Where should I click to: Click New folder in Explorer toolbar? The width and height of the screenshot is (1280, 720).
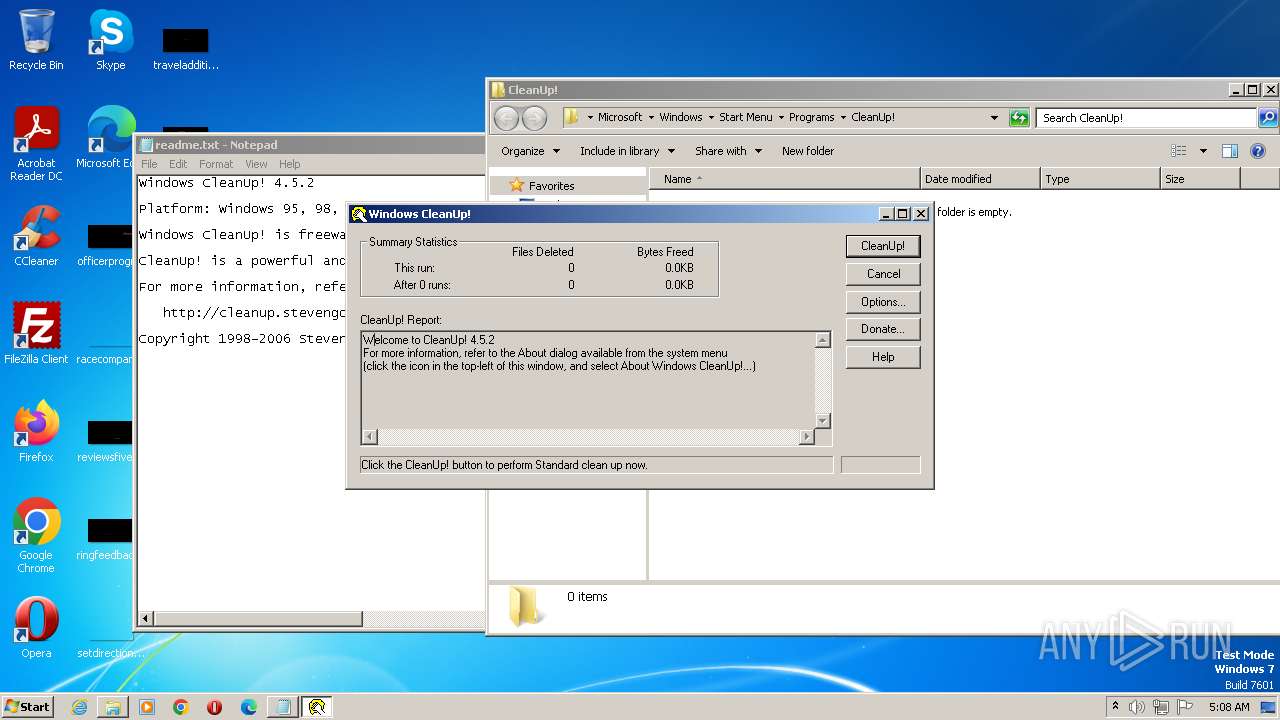click(808, 151)
